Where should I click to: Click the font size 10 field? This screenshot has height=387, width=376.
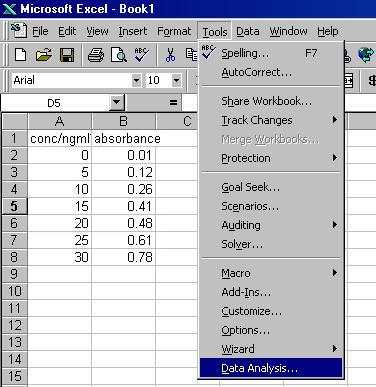pos(159,80)
